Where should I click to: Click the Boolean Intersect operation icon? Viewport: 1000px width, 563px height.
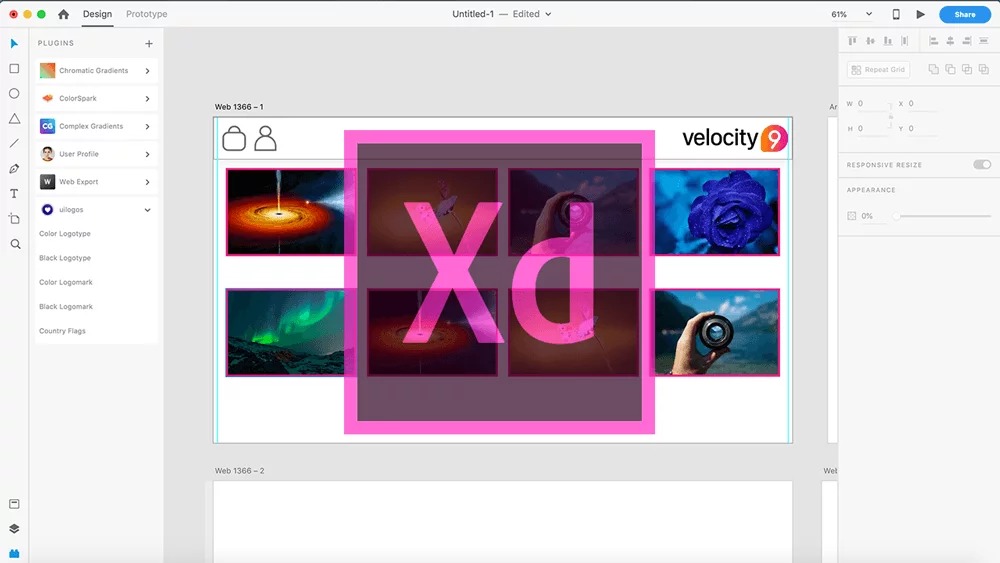pyautogui.click(x=967, y=69)
